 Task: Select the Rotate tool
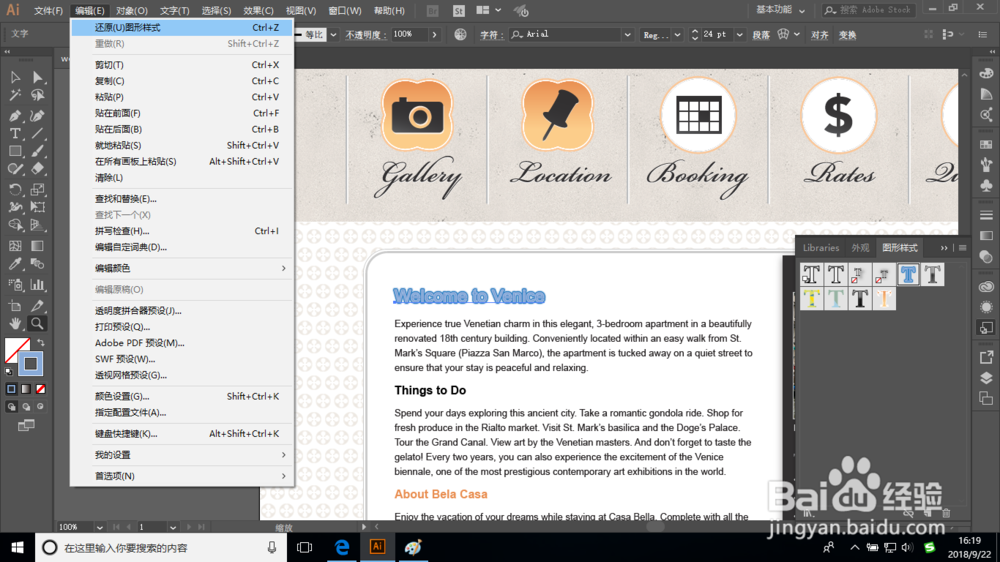(x=15, y=189)
